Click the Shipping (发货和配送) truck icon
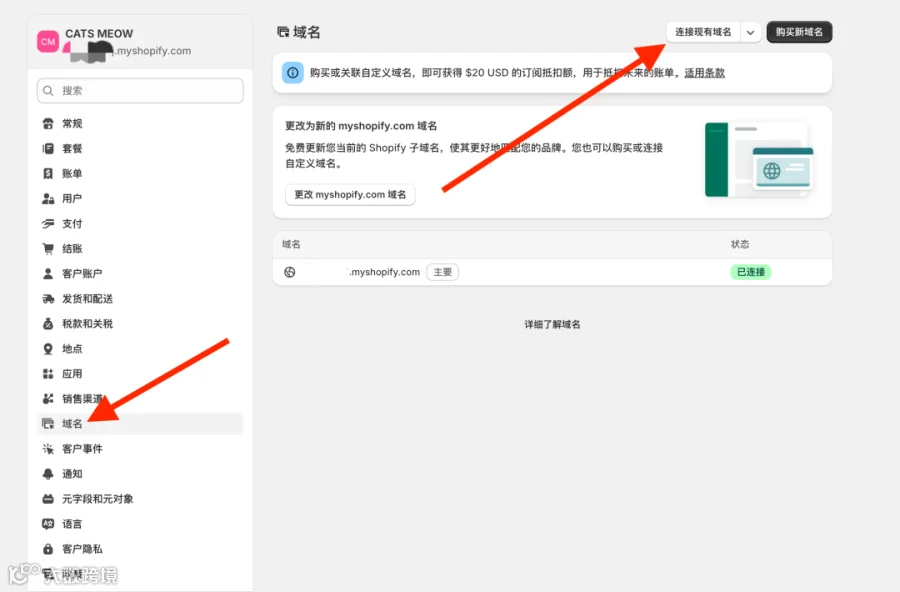 tap(48, 299)
